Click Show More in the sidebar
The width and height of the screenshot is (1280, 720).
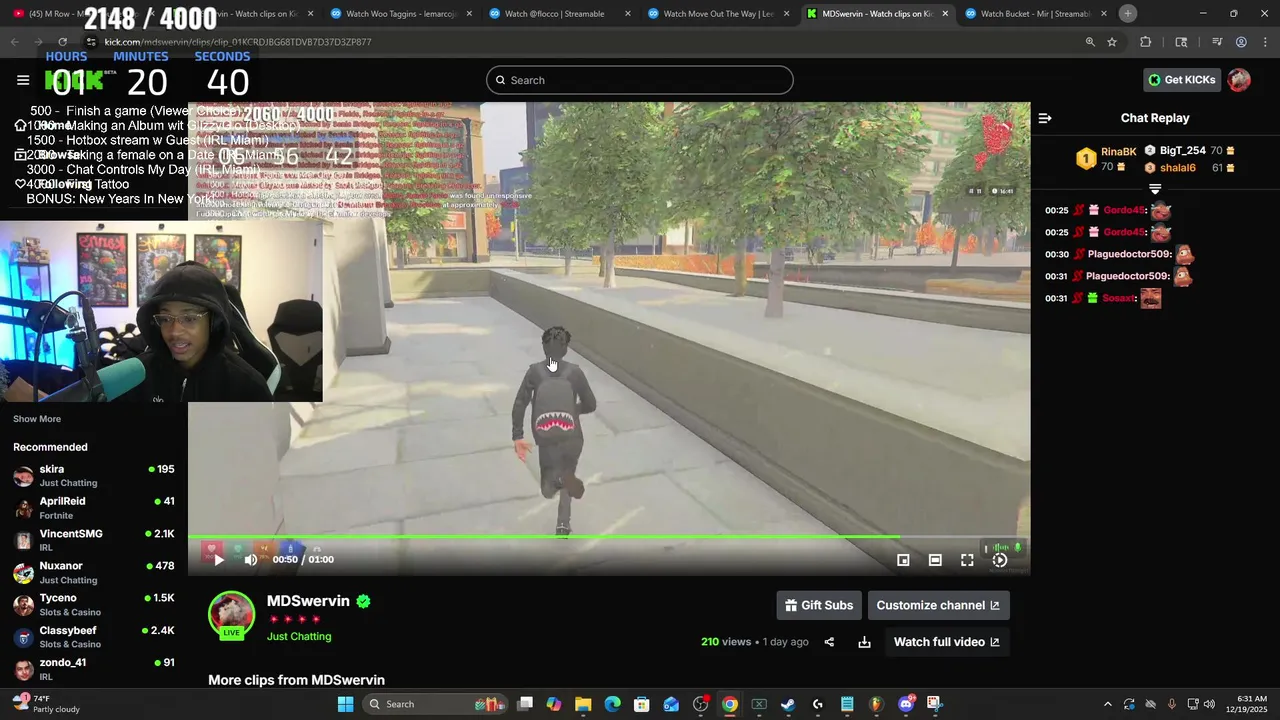pos(37,419)
